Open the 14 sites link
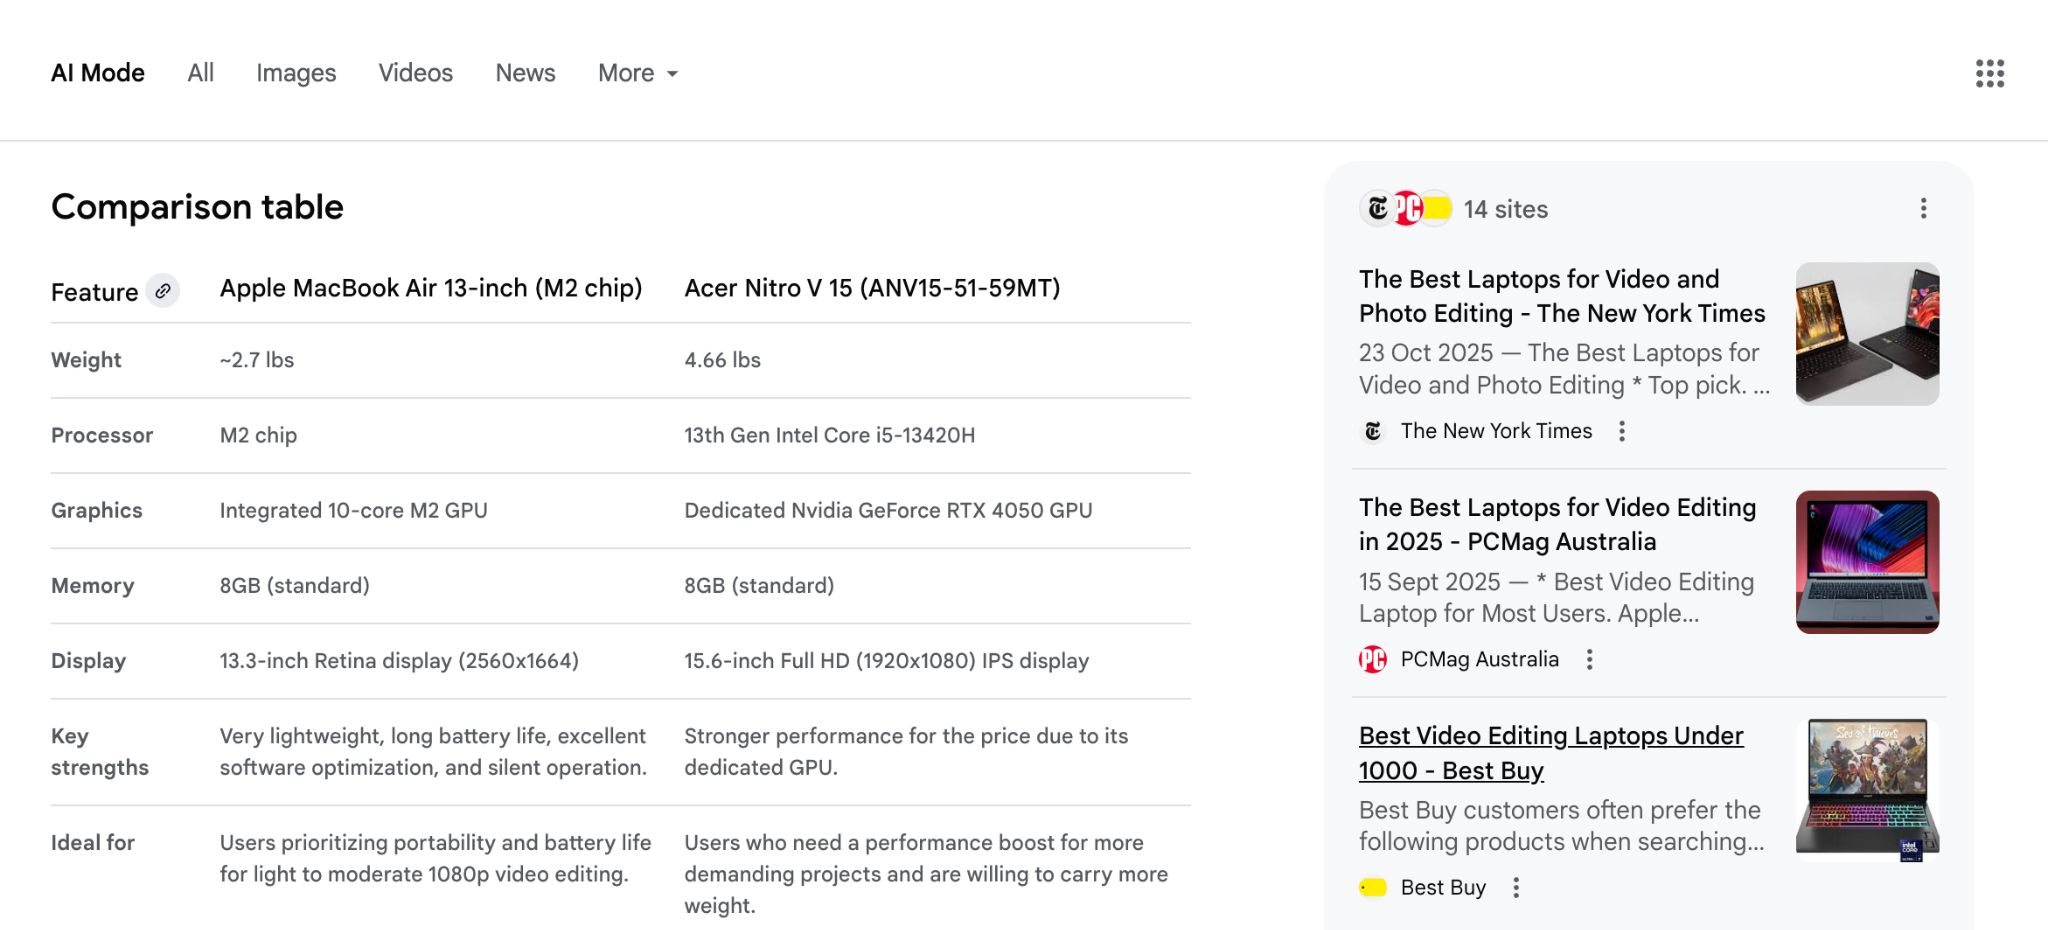The height and width of the screenshot is (930, 2048). (1505, 209)
